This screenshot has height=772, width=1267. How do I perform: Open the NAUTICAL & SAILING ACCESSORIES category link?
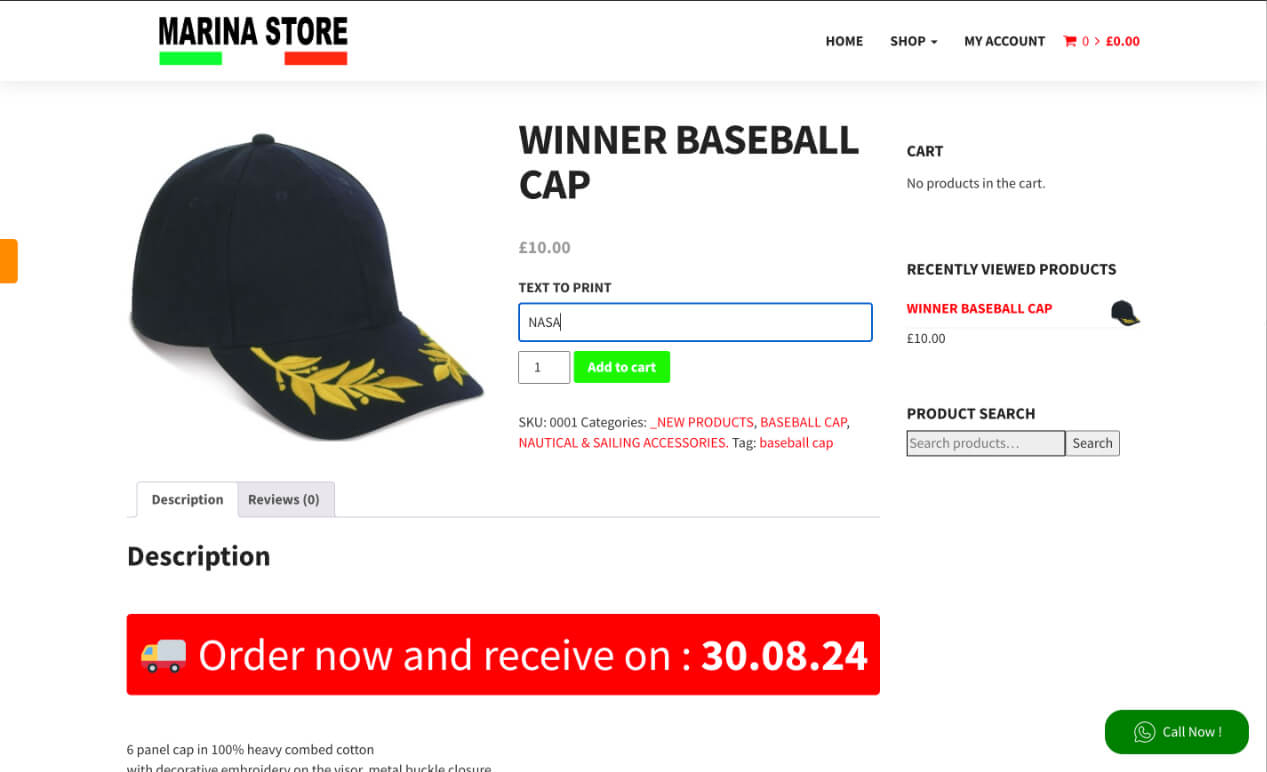point(622,442)
